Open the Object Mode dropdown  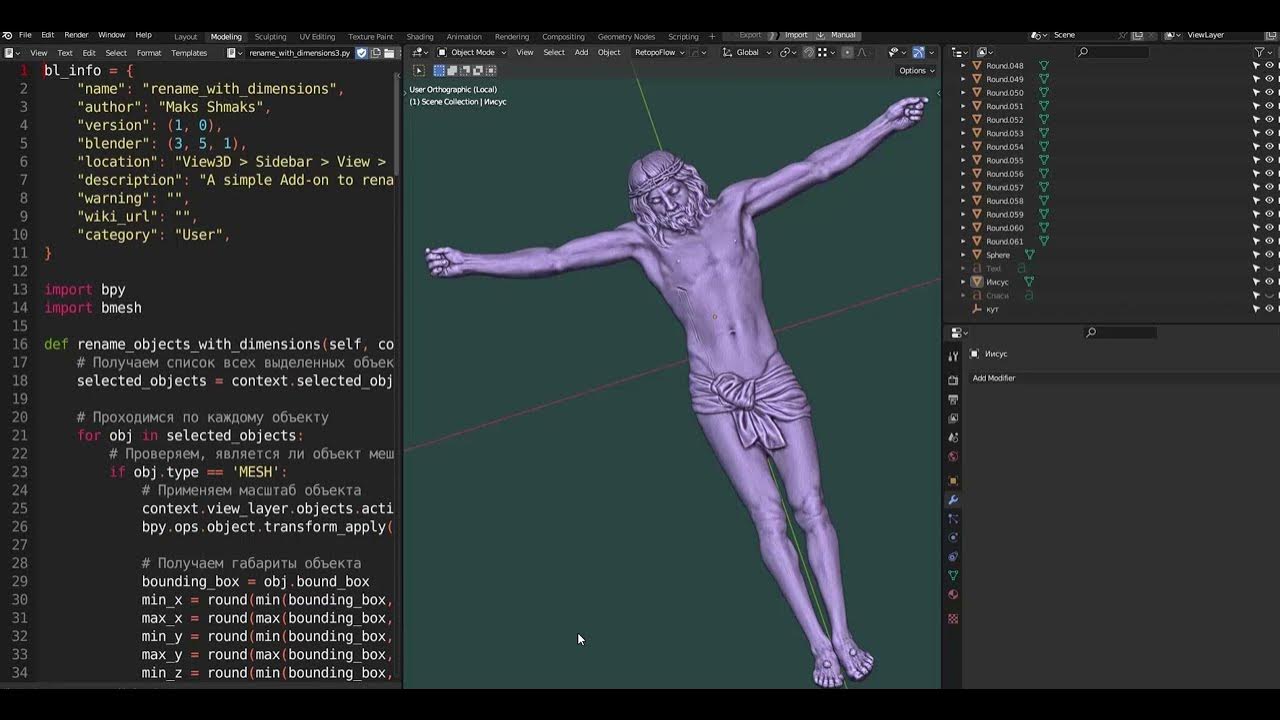(471, 53)
